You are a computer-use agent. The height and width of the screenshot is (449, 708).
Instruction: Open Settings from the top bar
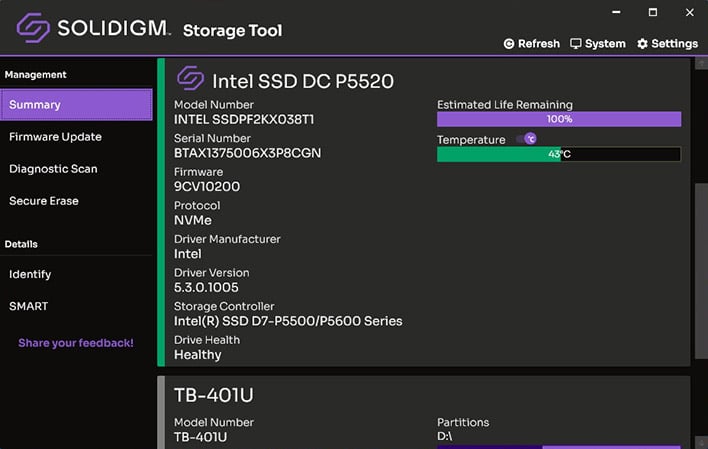pos(667,44)
